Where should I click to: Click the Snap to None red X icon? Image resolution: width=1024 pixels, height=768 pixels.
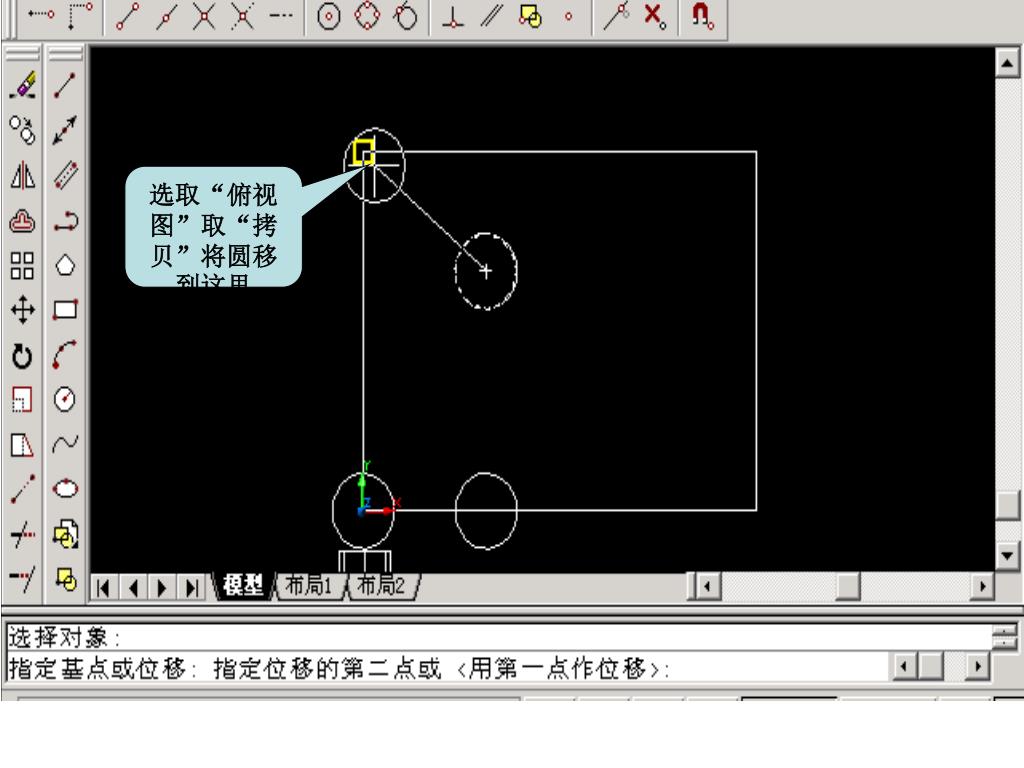pyautogui.click(x=654, y=16)
